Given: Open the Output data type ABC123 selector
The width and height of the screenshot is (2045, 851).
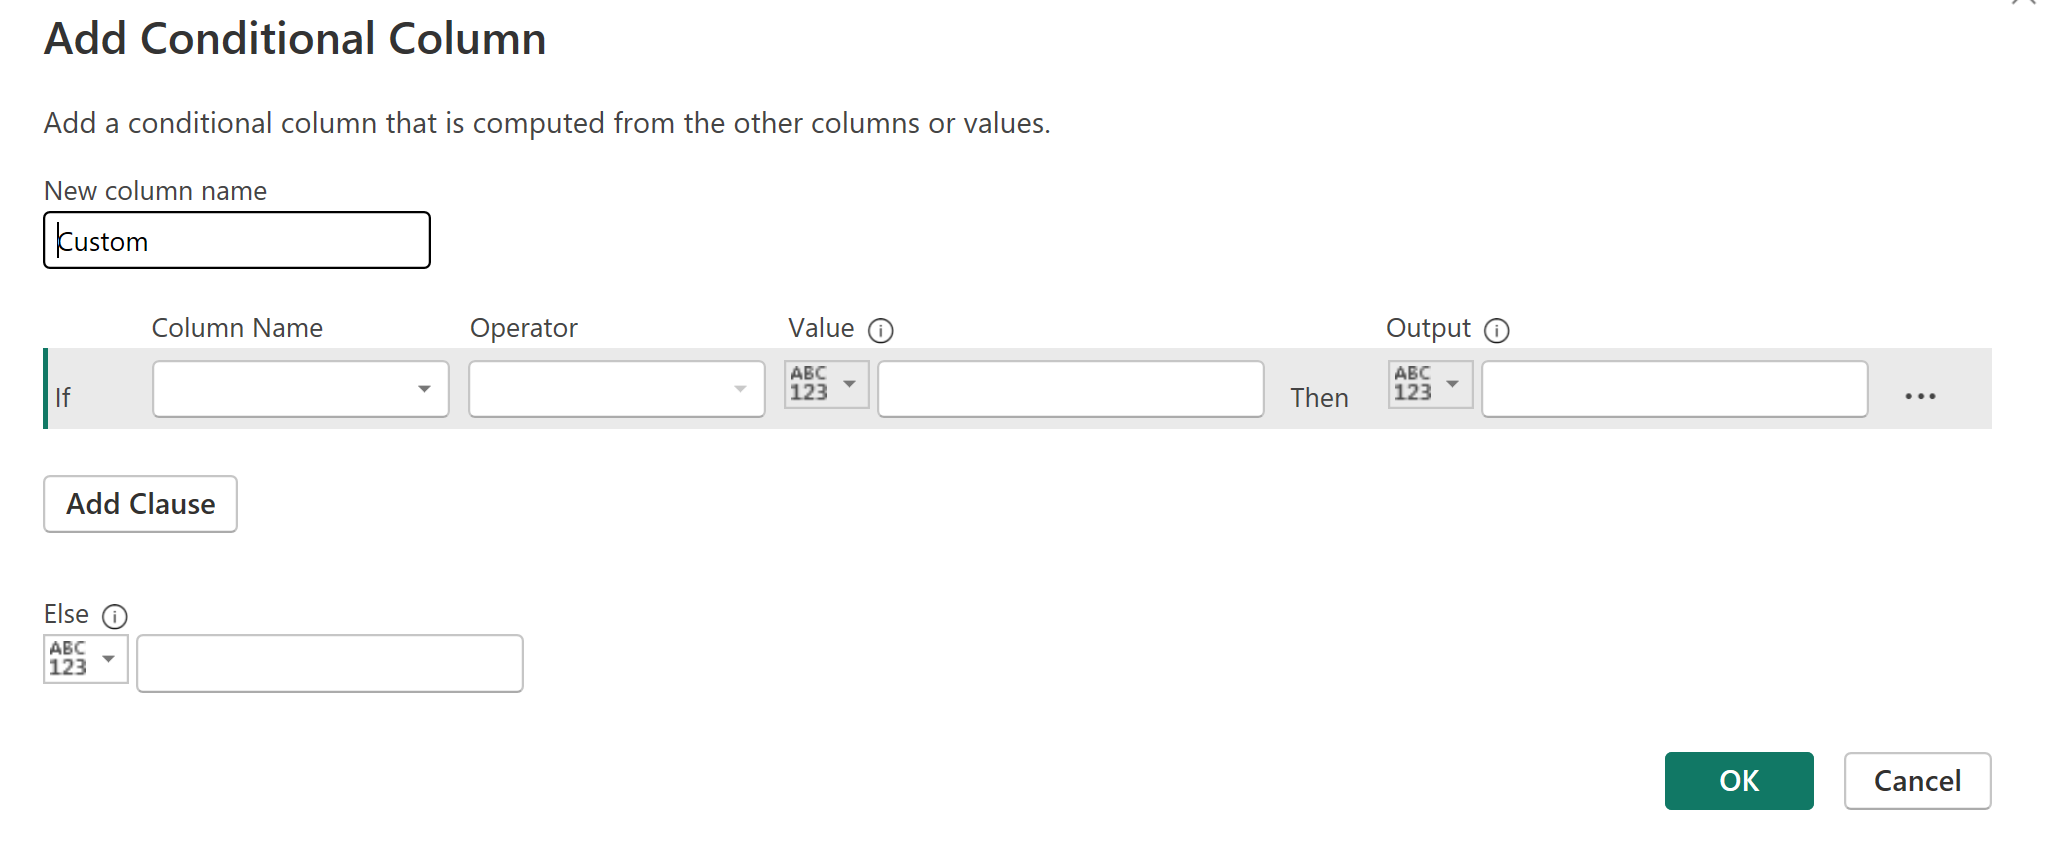Looking at the screenshot, I should pos(1430,385).
